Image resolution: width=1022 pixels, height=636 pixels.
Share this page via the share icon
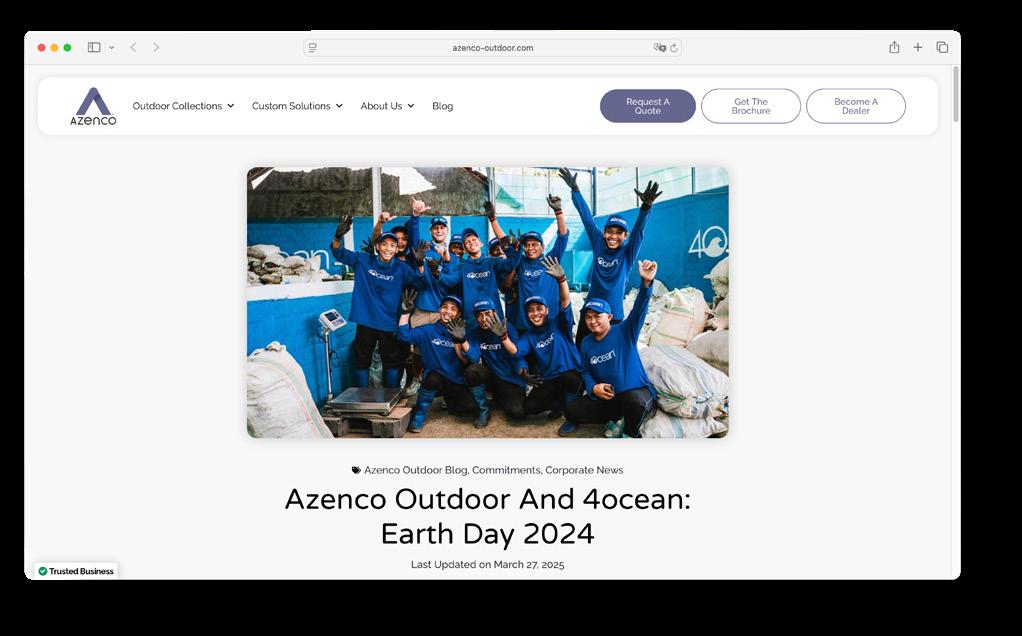pyautogui.click(x=894, y=47)
